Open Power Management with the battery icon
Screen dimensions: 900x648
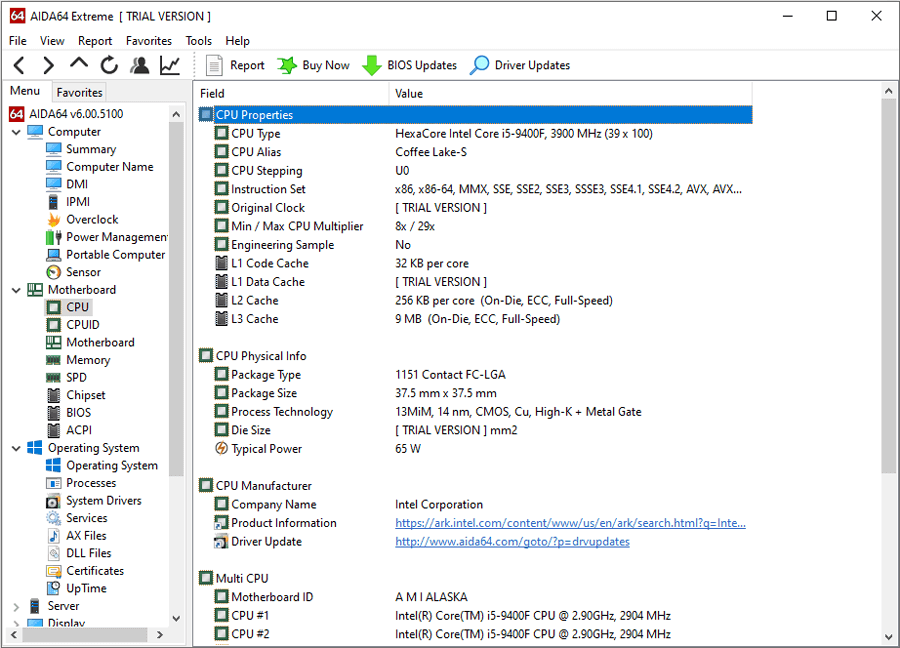click(x=107, y=237)
